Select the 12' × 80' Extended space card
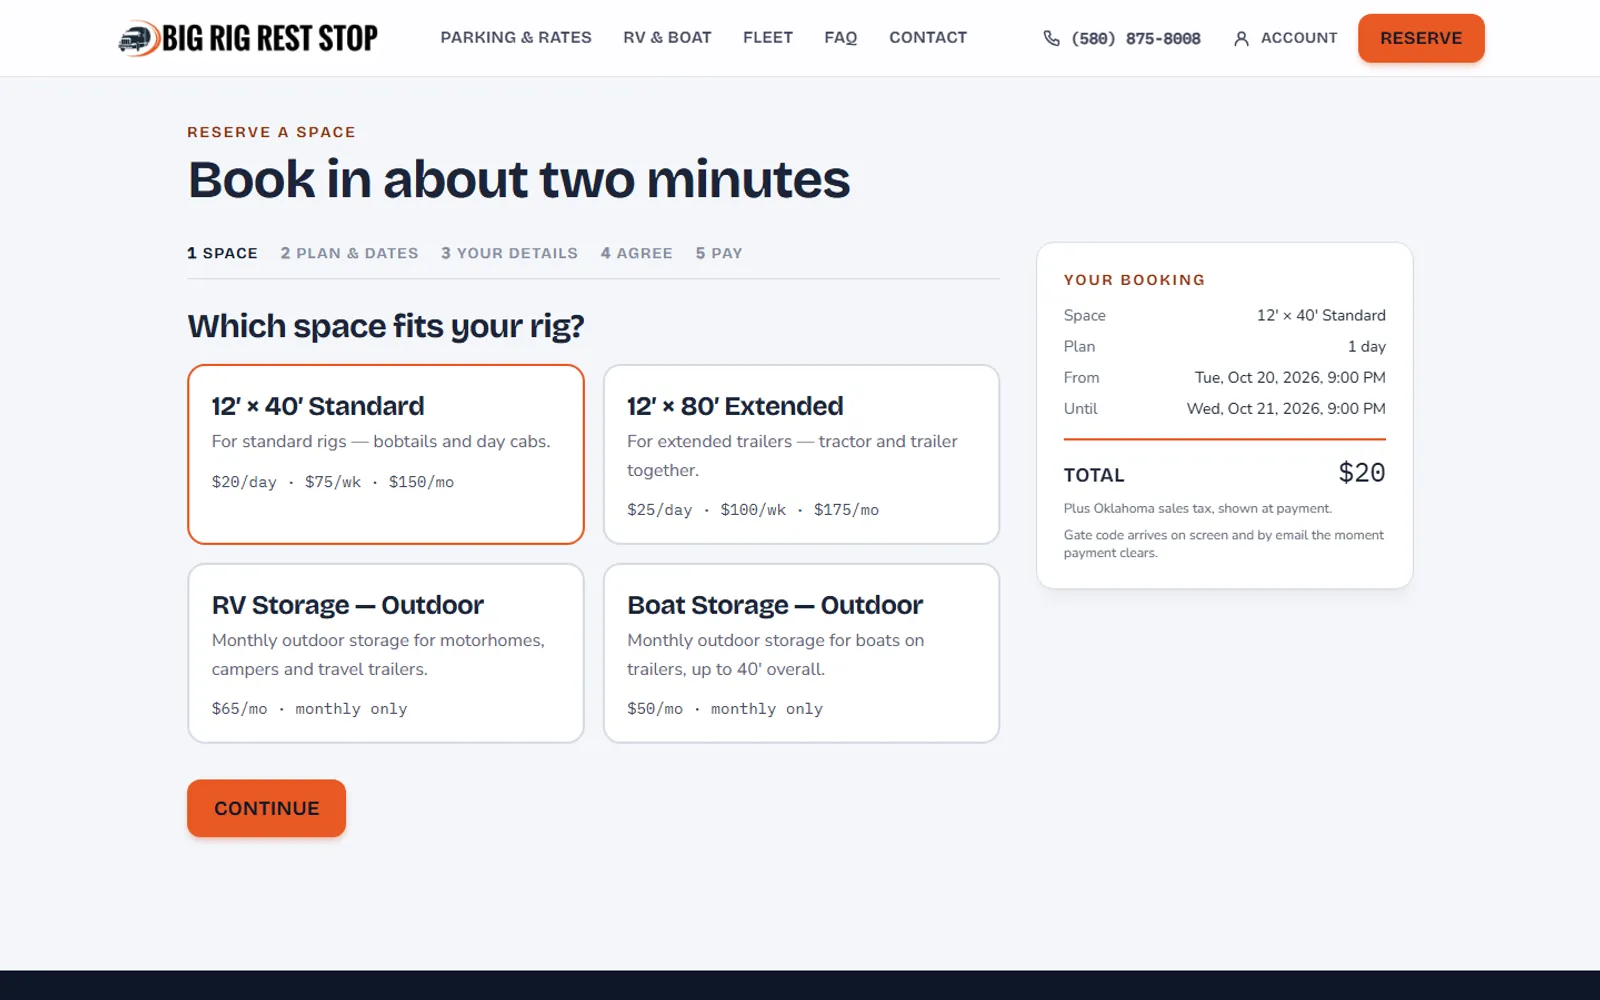 click(801, 454)
